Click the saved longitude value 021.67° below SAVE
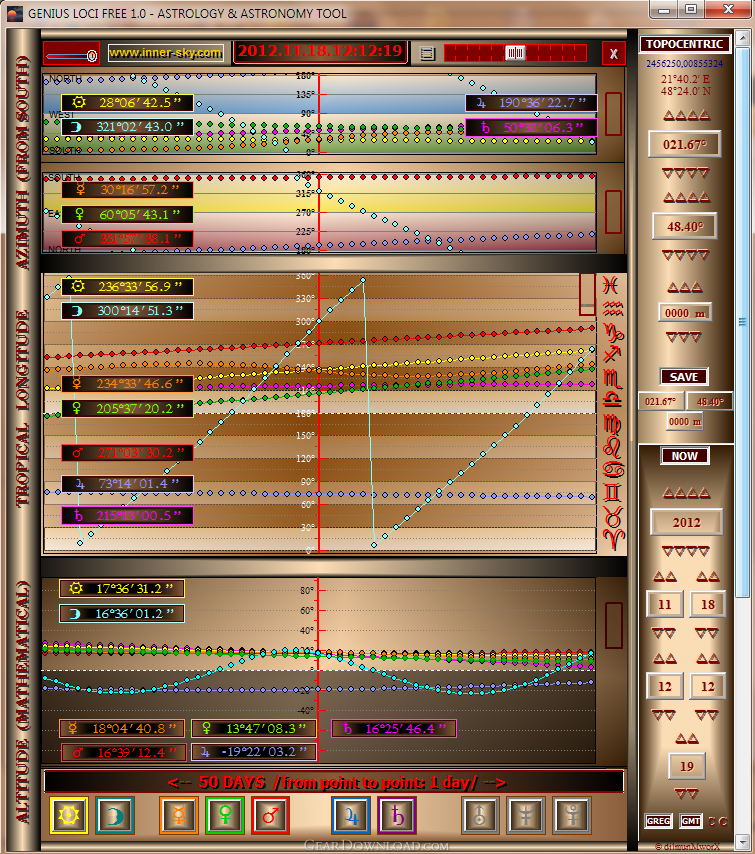 pyautogui.click(x=660, y=401)
